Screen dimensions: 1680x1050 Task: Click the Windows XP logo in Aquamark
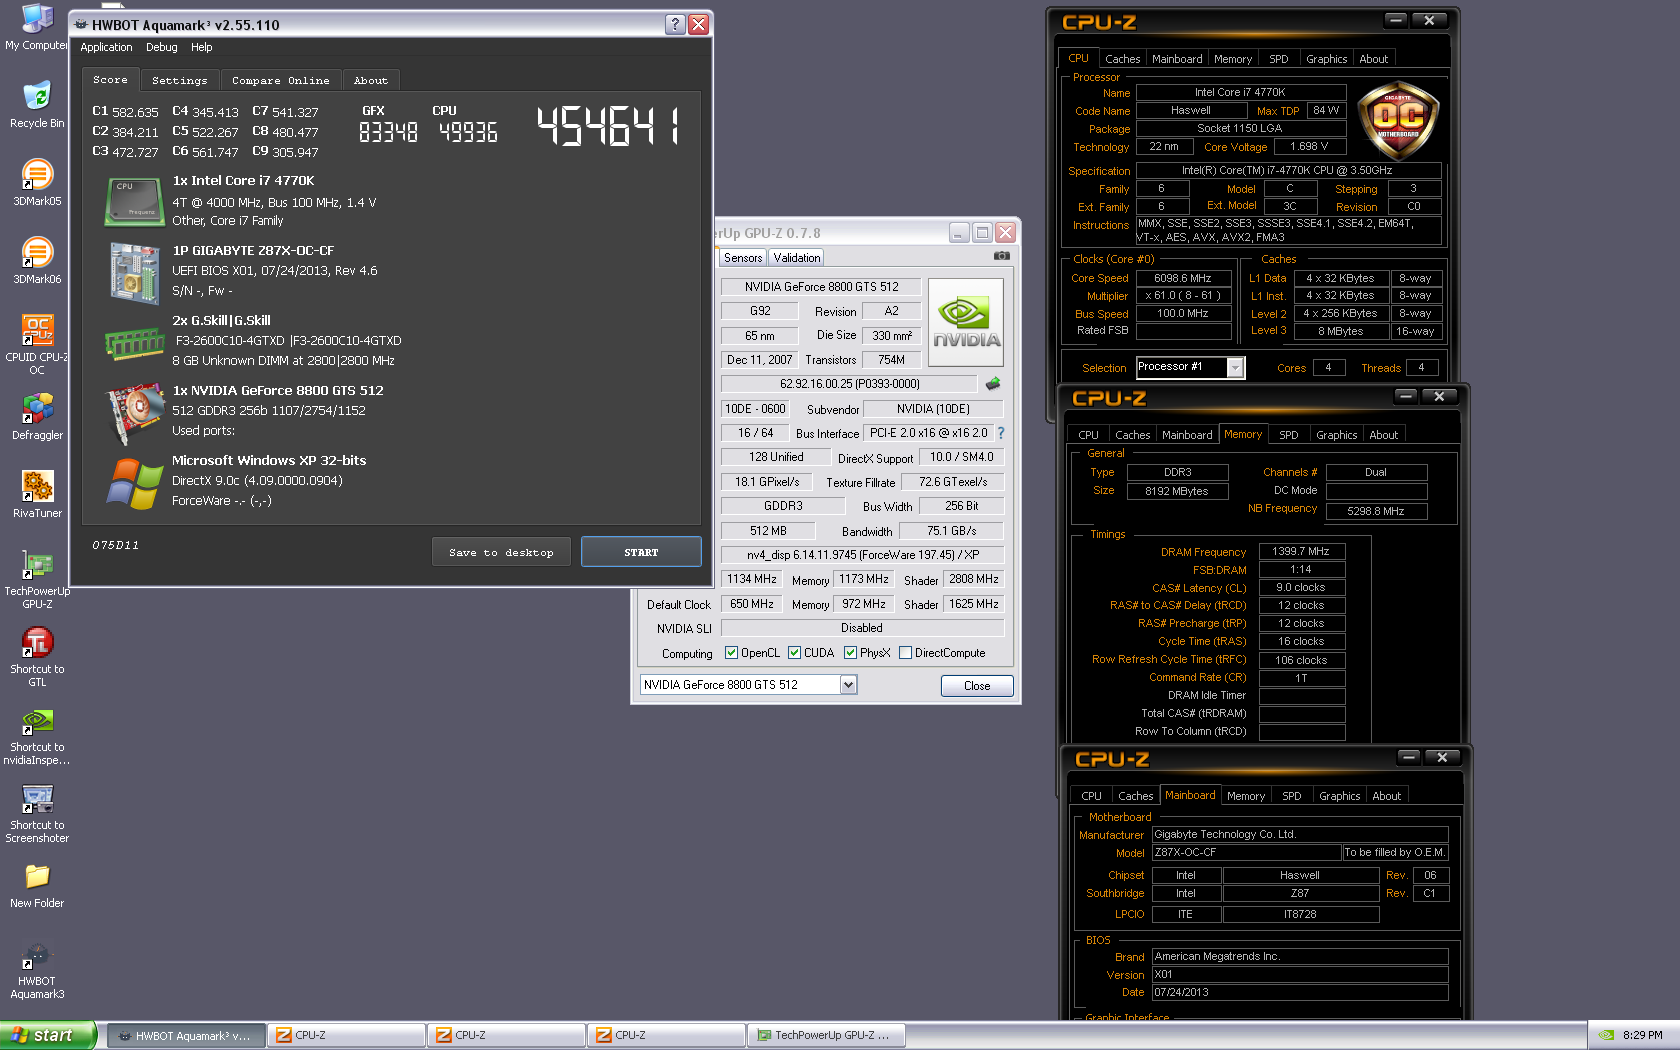point(134,484)
